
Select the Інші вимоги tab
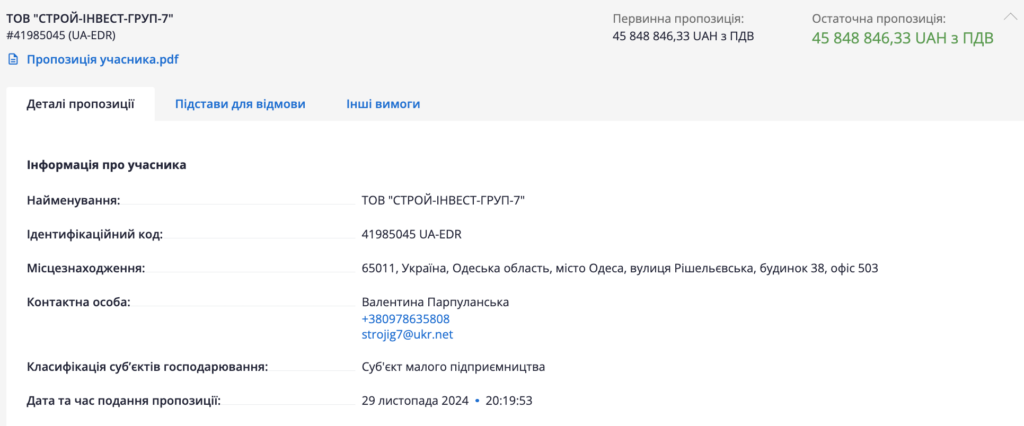(383, 104)
